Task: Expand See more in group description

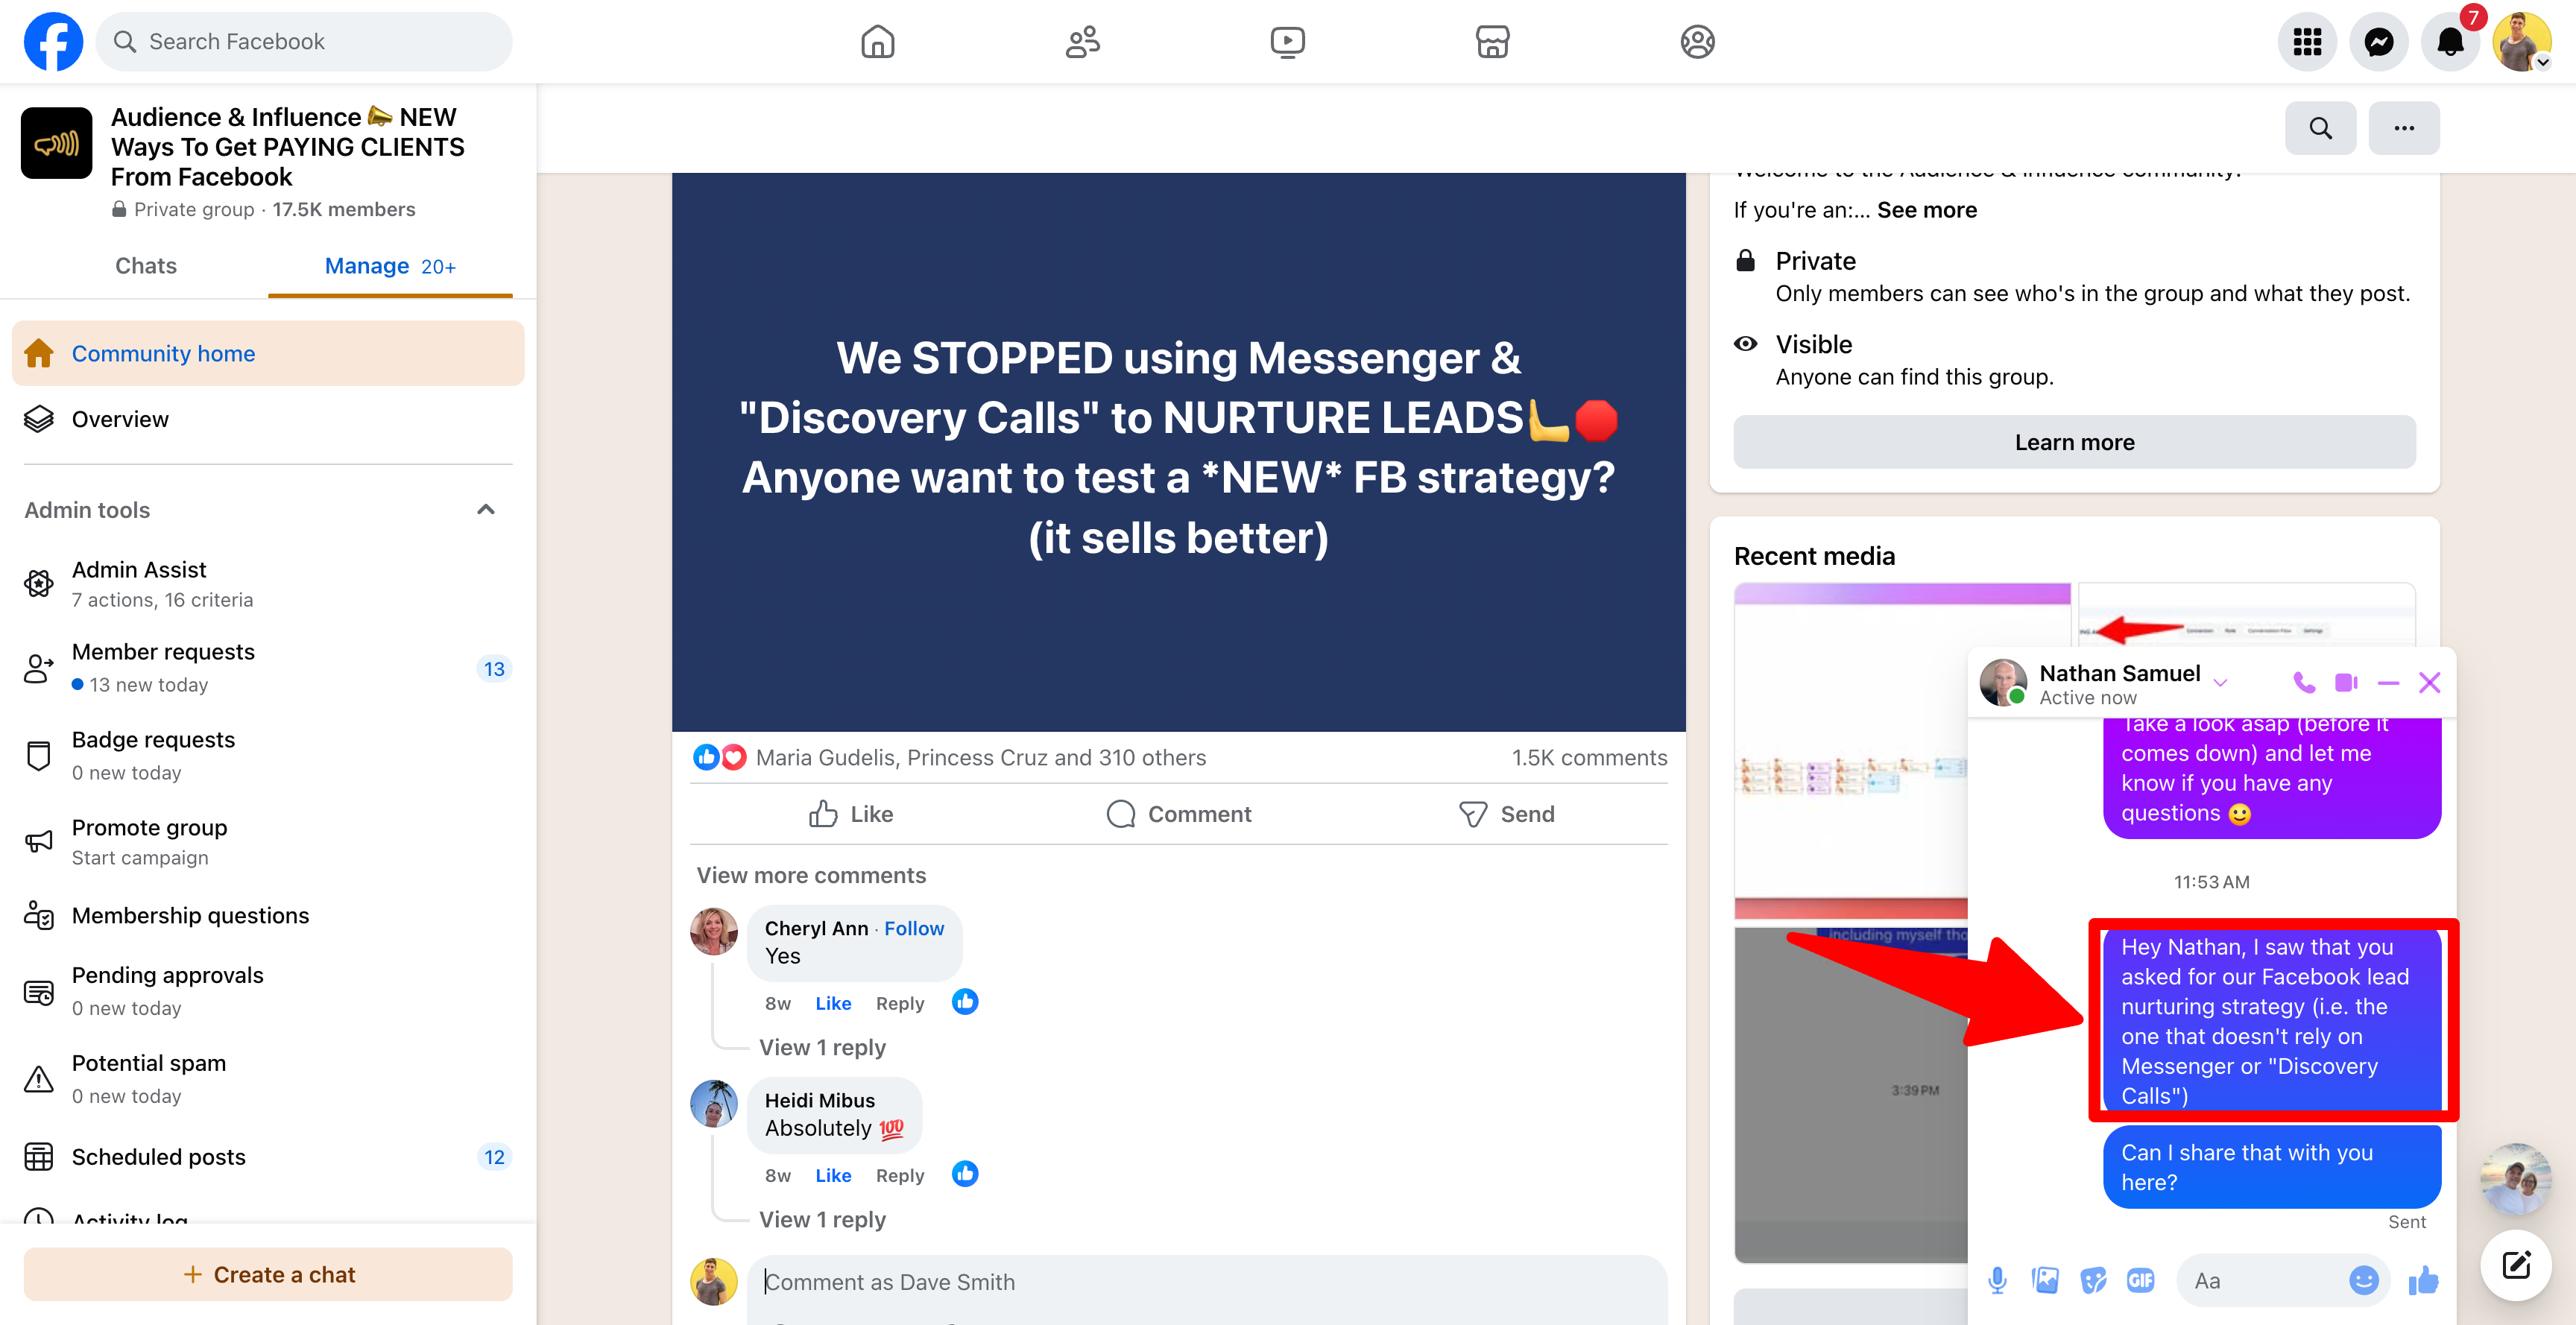Action: tap(1926, 210)
